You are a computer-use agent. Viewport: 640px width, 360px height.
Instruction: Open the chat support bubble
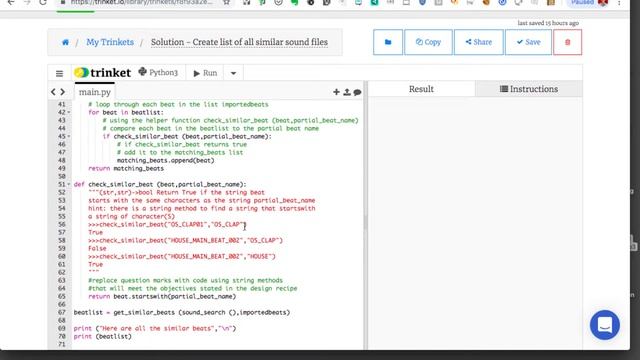(604, 325)
